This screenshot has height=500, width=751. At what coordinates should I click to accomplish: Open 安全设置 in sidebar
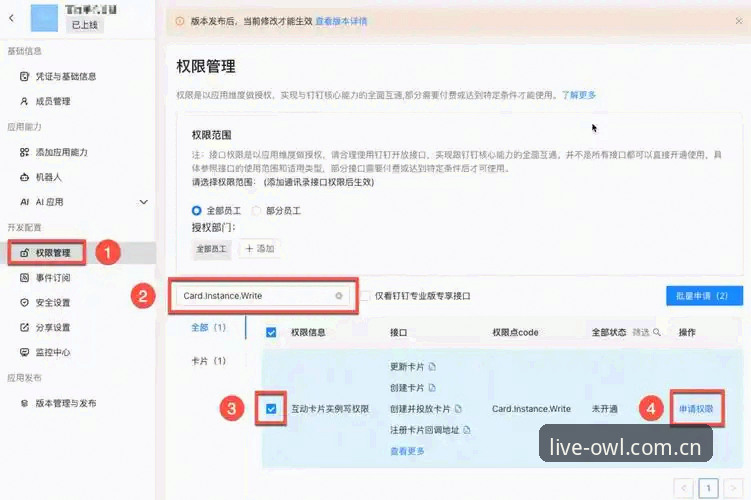46,302
